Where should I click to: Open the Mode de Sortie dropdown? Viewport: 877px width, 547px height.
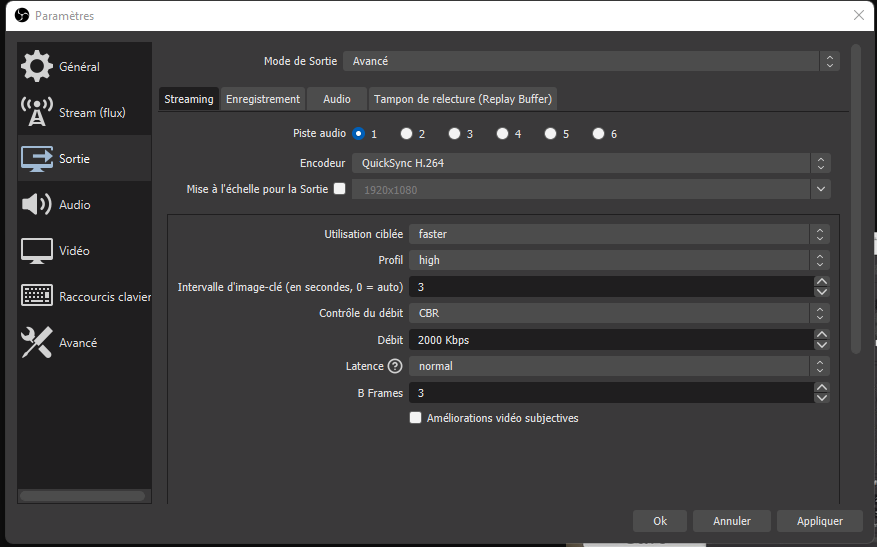[x=590, y=61]
